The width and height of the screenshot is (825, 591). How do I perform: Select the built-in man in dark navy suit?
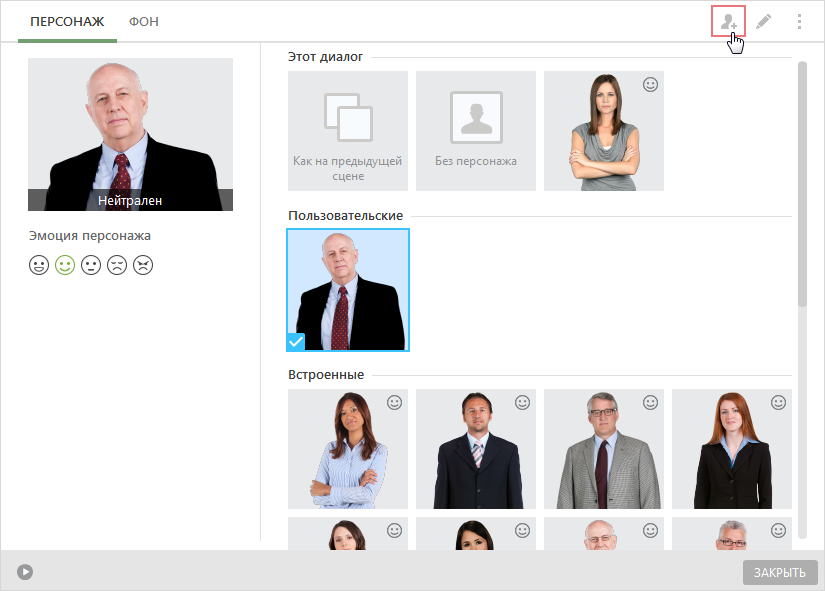coord(476,449)
